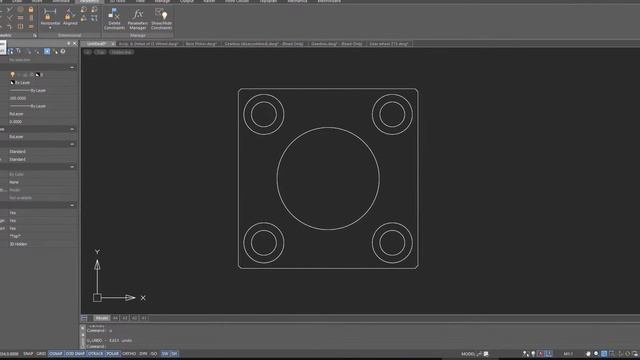Screen dimensions: 640x360
Task: Turn off OTRACK in the status bar
Action: click(96, 354)
